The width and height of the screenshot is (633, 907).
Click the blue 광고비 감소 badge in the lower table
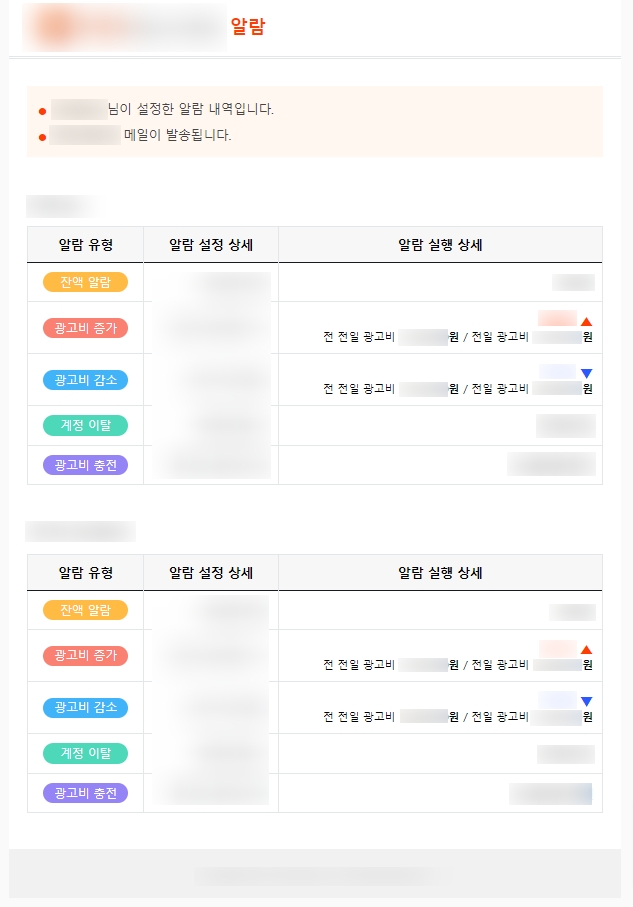pos(85,708)
